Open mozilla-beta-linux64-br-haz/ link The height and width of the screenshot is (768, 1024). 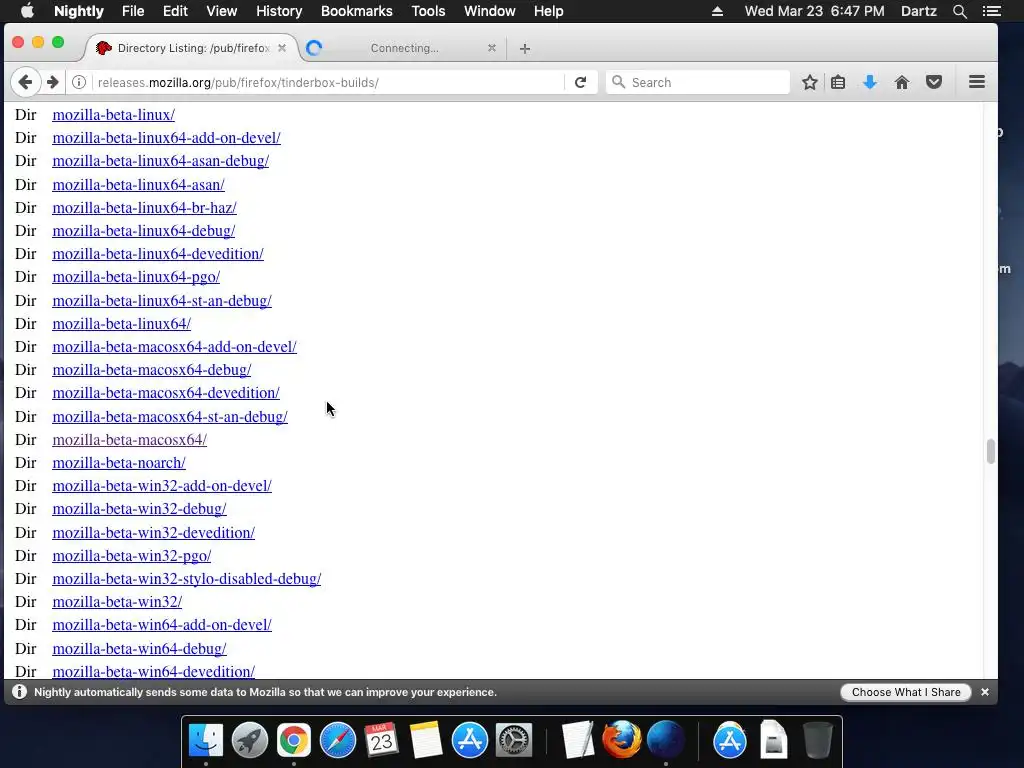pos(144,208)
